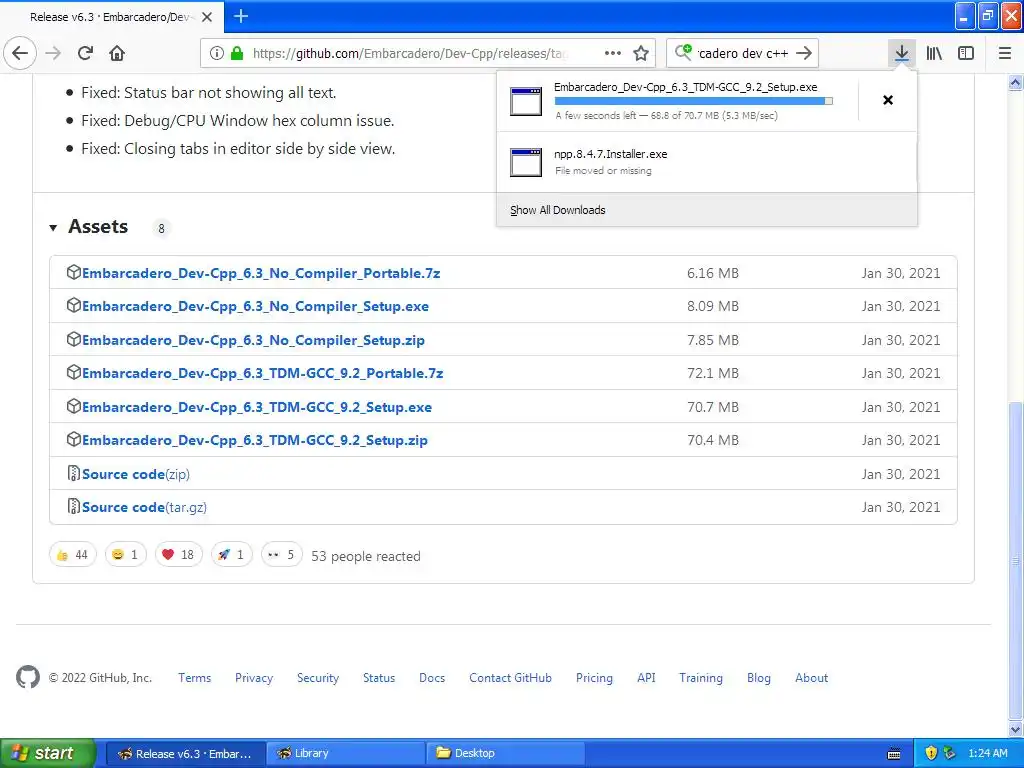Close the Release v6.3 tab
Image resolution: width=1024 pixels, height=768 pixels.
pos(207,17)
